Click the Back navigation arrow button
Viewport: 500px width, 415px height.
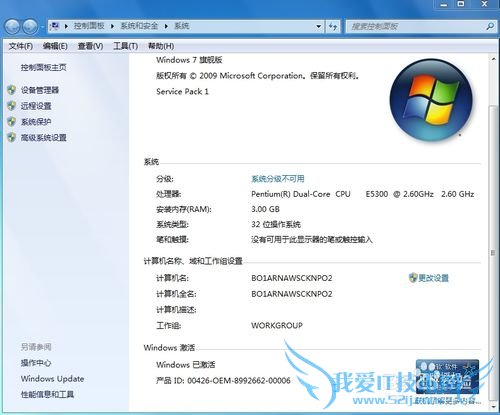[12, 26]
